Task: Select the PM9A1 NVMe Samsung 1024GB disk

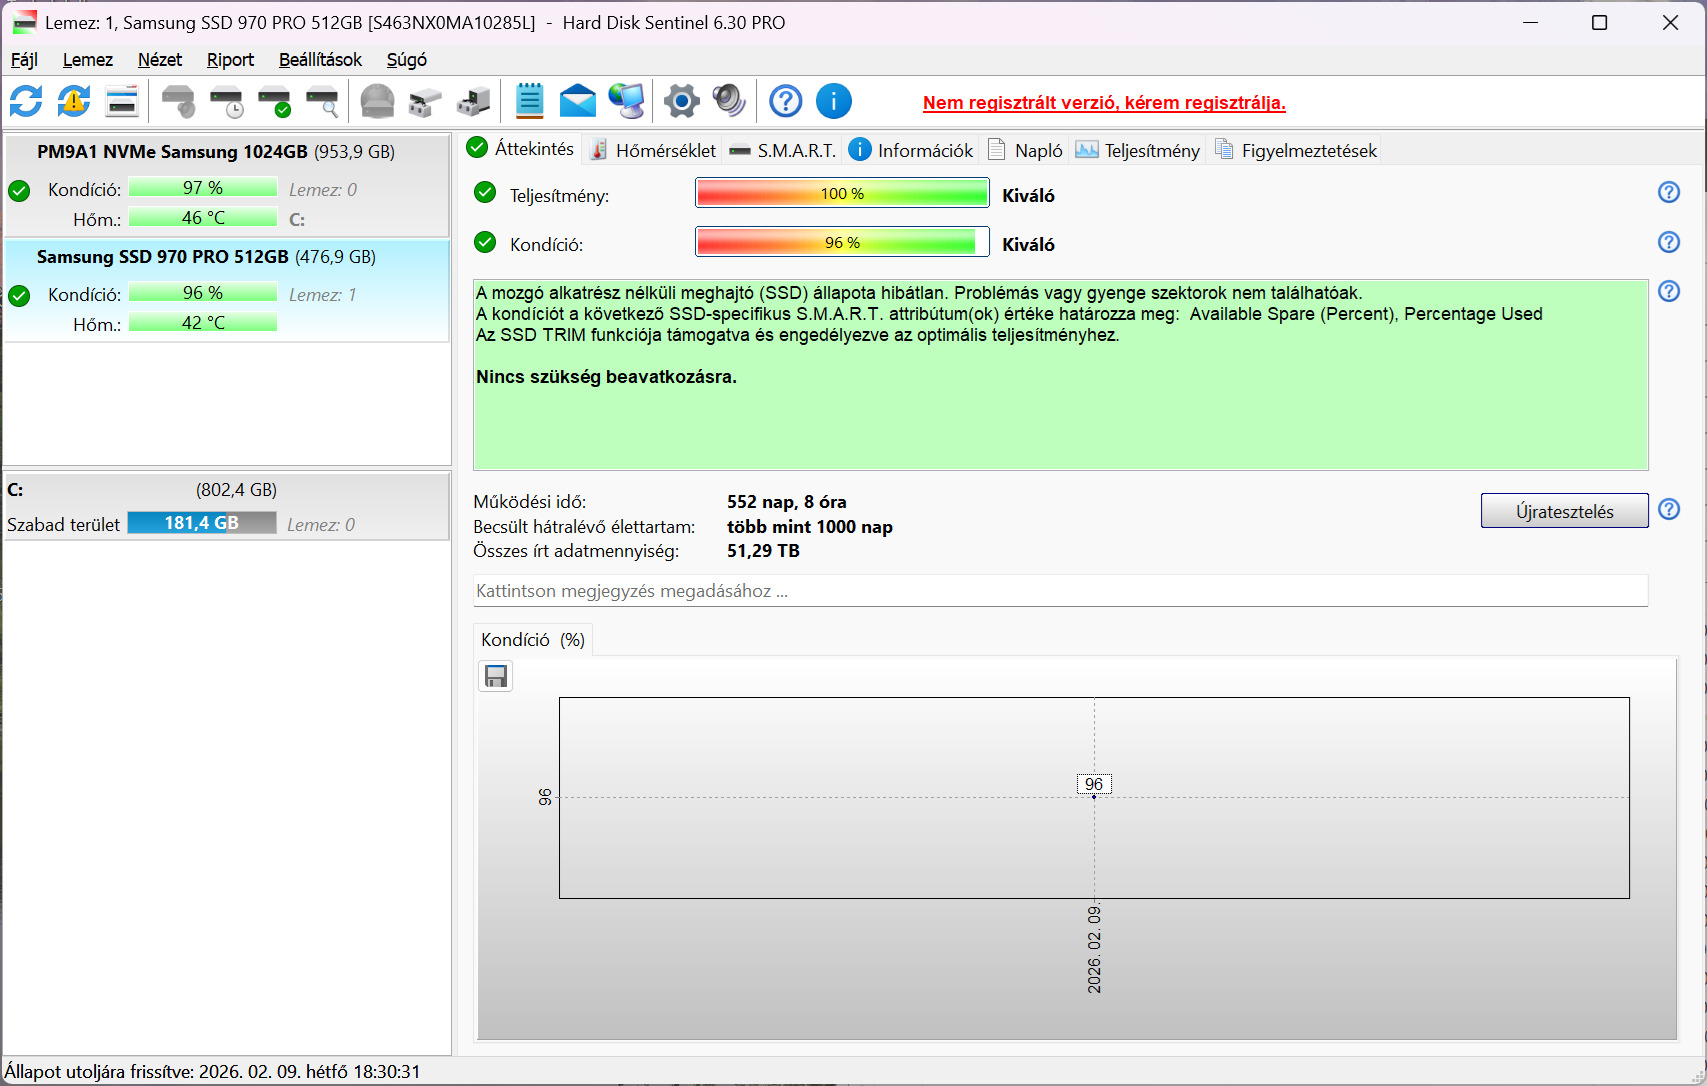Action: pyautogui.click(x=227, y=185)
